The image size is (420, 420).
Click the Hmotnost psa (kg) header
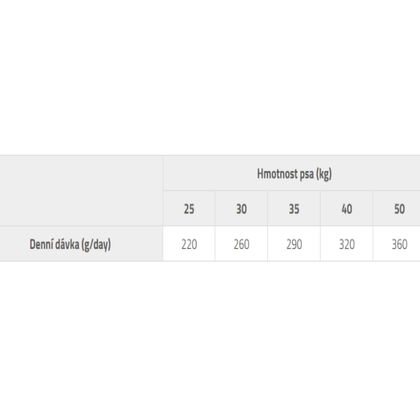(x=294, y=174)
